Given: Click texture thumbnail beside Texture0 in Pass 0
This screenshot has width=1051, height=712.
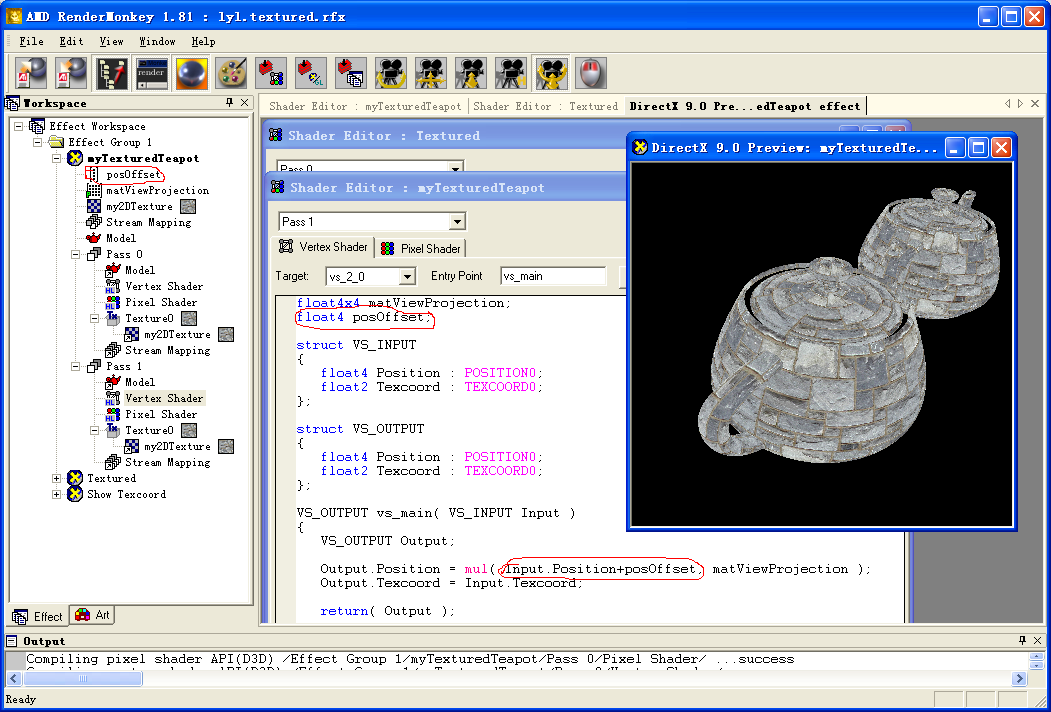Looking at the screenshot, I should [189, 318].
